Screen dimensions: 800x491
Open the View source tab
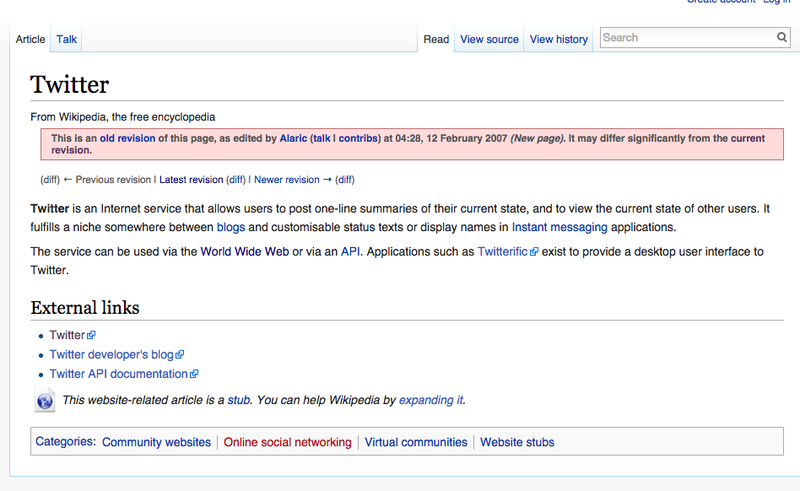coord(489,39)
